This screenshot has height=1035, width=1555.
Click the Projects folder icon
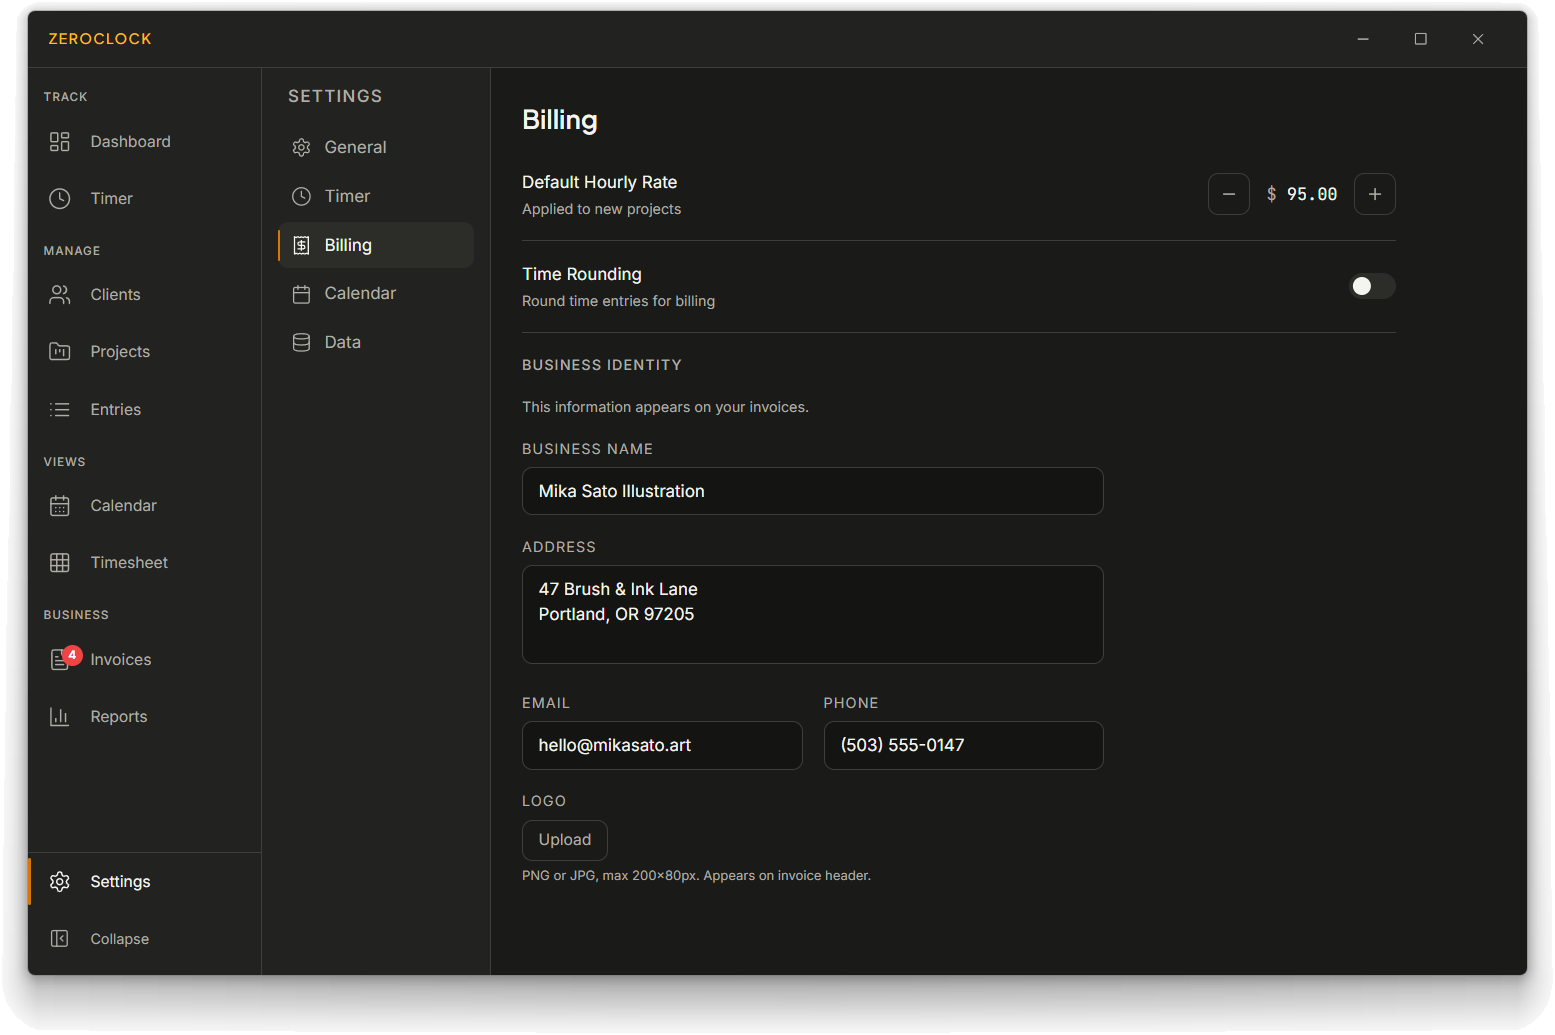coord(60,352)
